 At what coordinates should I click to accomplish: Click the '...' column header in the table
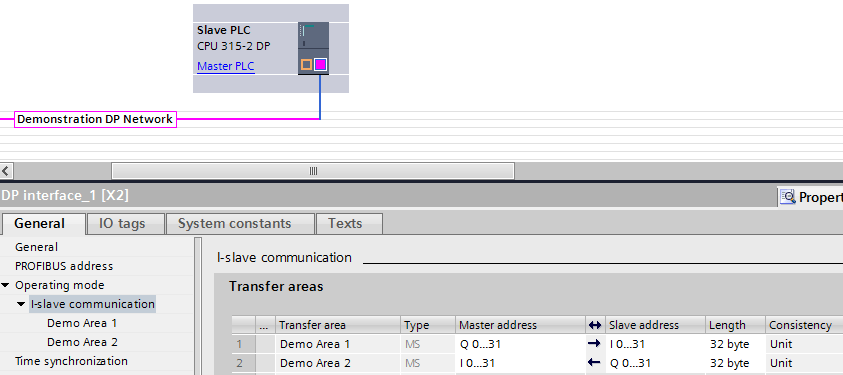[265, 325]
